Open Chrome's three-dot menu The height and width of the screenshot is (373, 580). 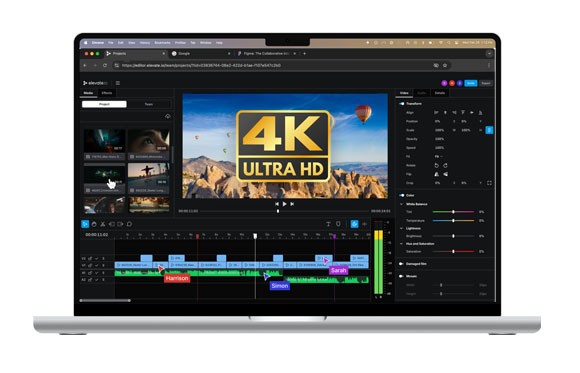(489, 65)
